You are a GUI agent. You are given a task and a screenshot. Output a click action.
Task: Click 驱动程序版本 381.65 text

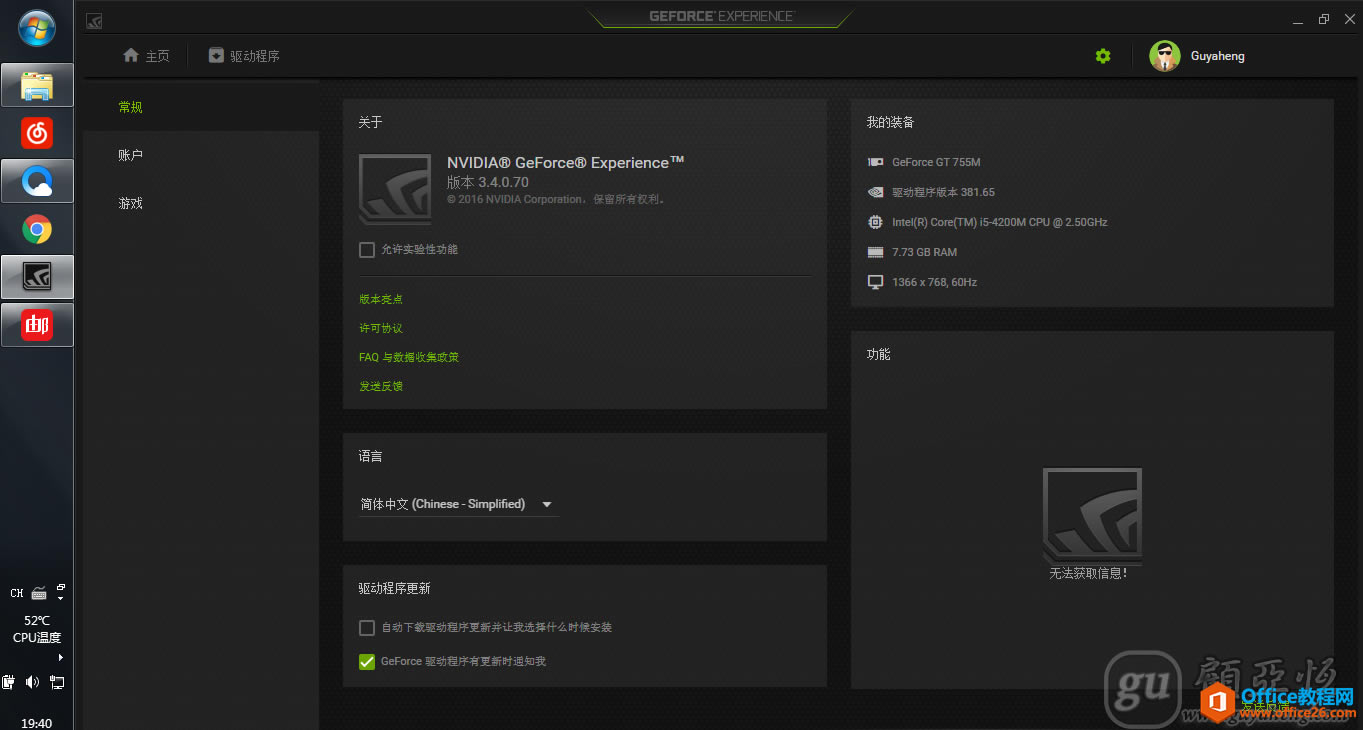943,192
